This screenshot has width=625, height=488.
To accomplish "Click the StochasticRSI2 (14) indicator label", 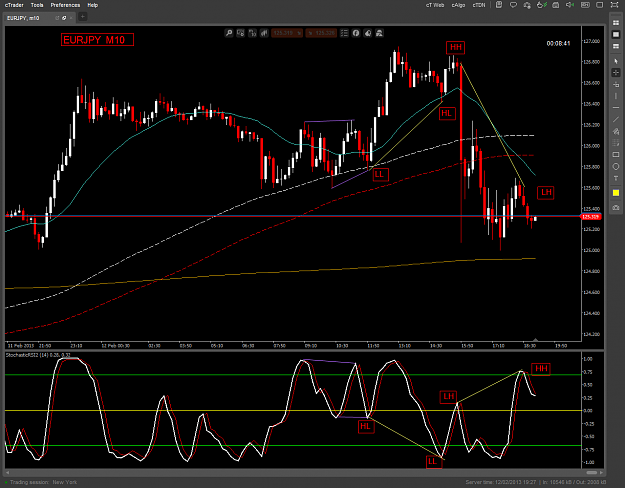I will point(38,355).
